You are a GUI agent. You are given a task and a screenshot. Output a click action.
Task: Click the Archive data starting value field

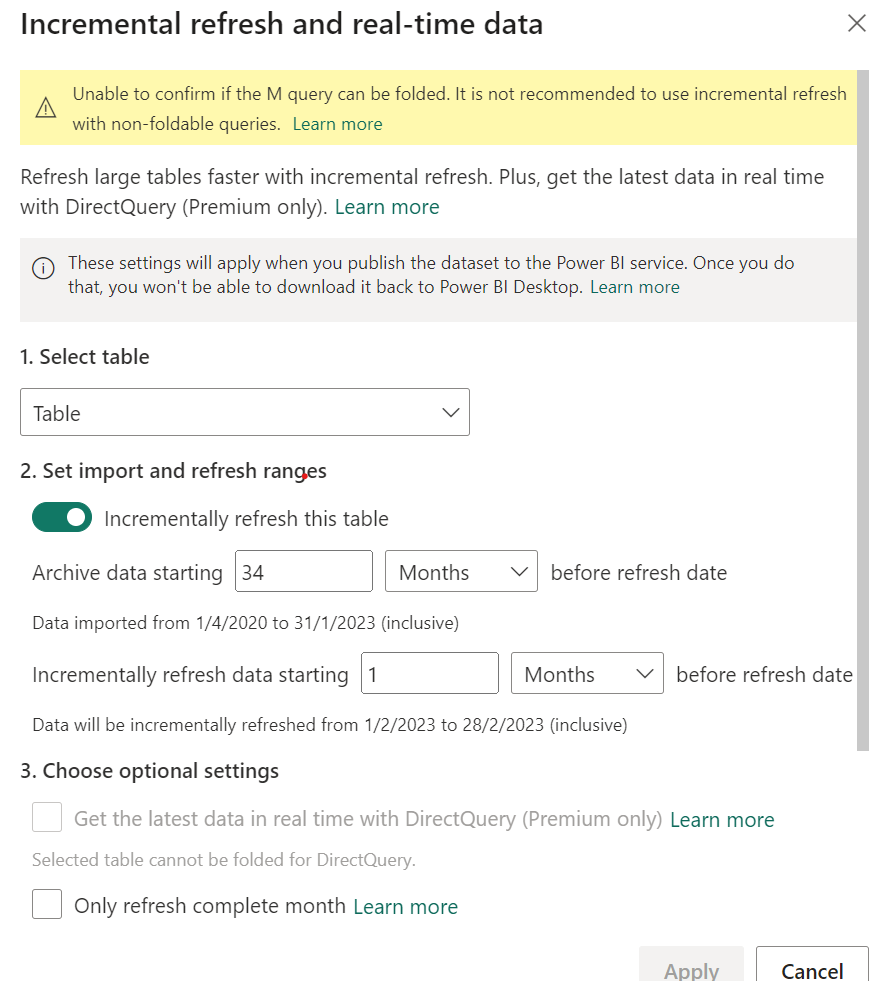click(x=303, y=571)
